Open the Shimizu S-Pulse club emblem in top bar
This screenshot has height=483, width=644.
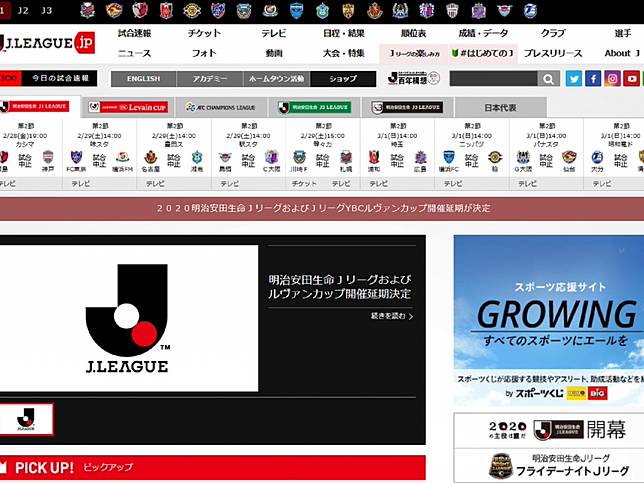click(x=348, y=11)
